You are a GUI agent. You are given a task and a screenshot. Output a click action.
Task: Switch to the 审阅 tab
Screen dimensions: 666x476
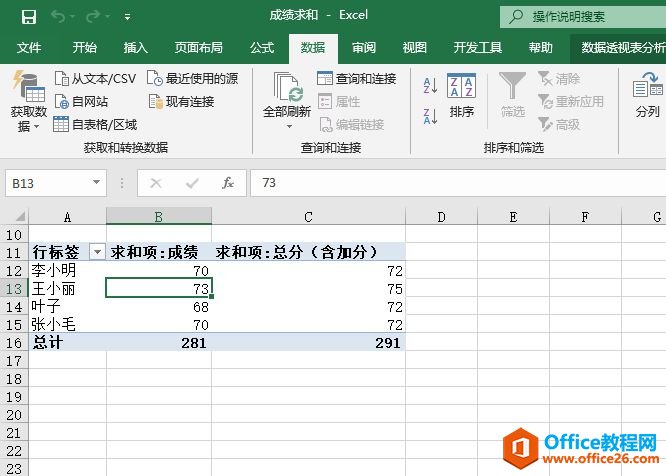click(x=364, y=48)
